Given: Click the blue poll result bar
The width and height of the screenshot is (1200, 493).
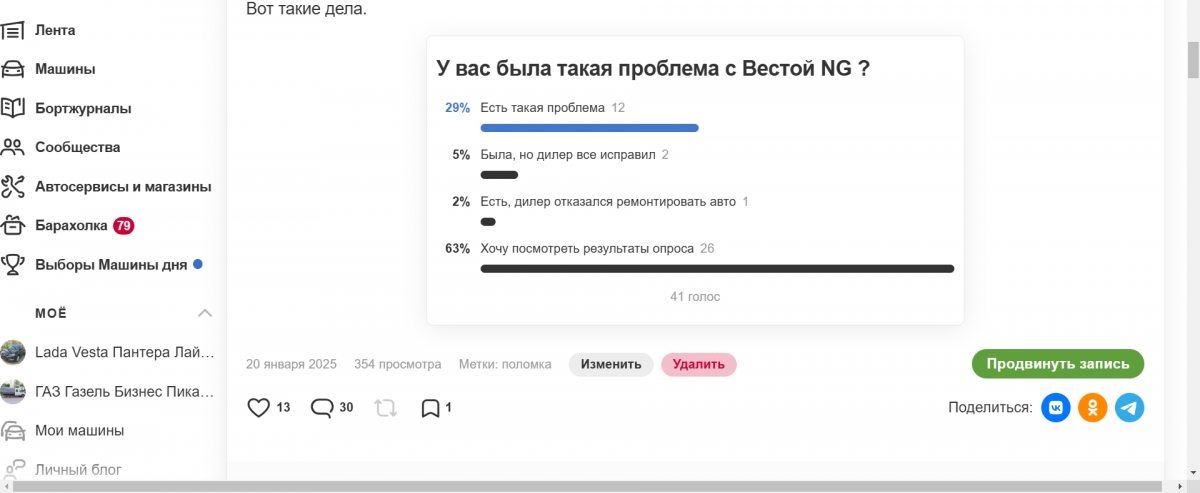Looking at the screenshot, I should tap(589, 128).
